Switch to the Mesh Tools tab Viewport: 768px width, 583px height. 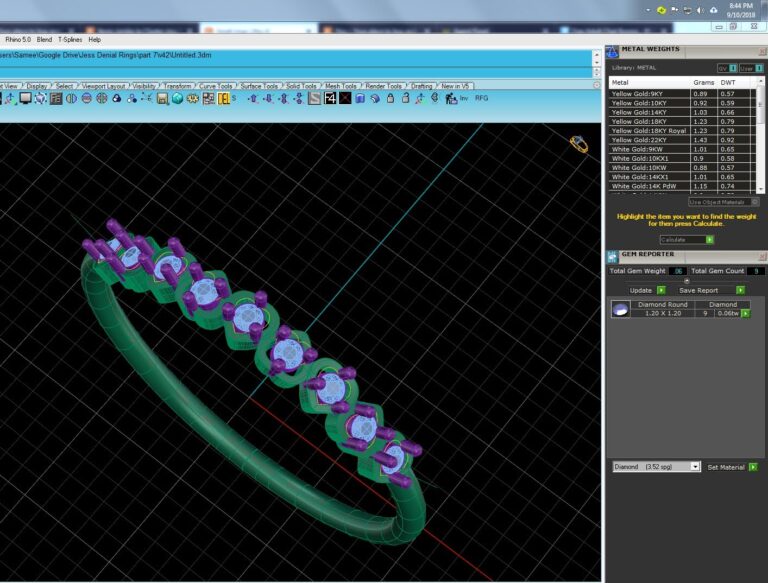click(341, 86)
